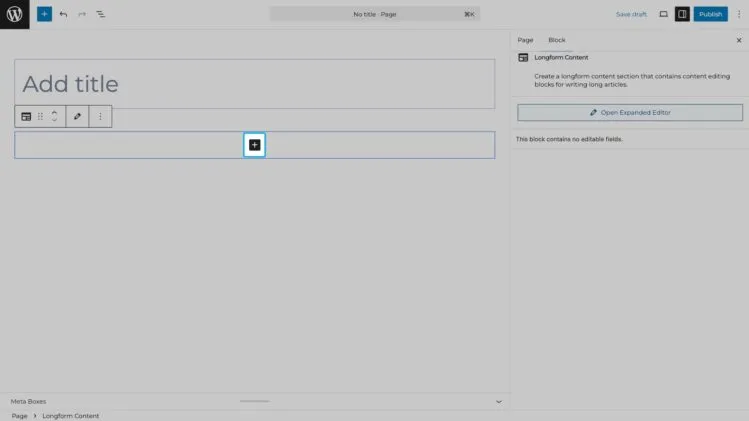Open the editor Options kebab menu

tap(739, 14)
